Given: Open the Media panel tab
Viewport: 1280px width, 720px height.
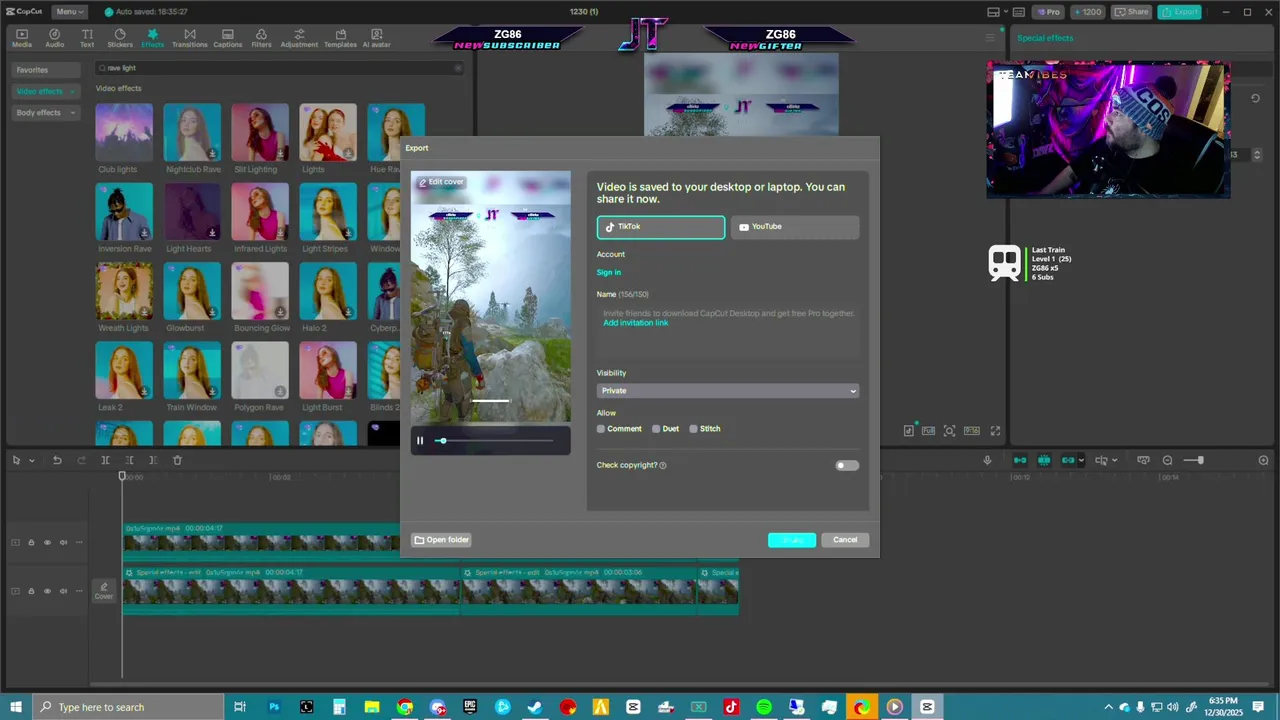Looking at the screenshot, I should point(22,38).
